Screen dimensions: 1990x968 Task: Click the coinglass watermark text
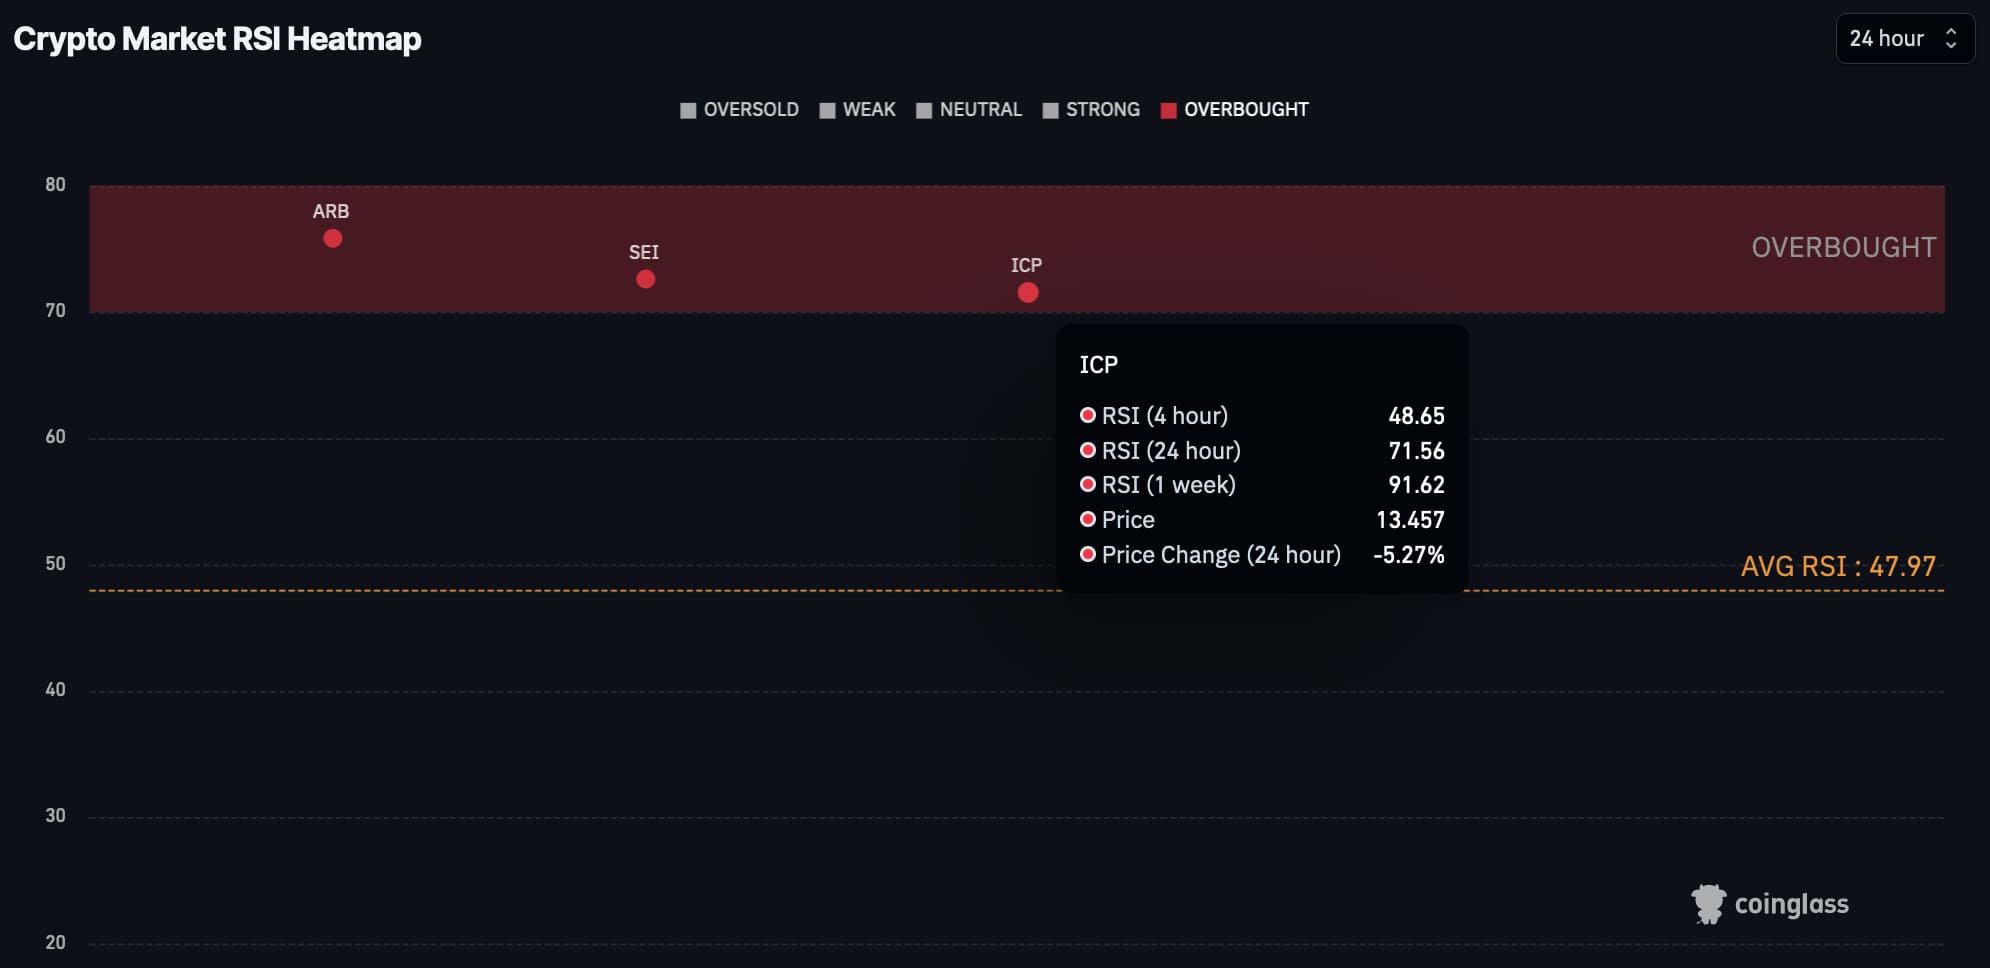[1791, 904]
